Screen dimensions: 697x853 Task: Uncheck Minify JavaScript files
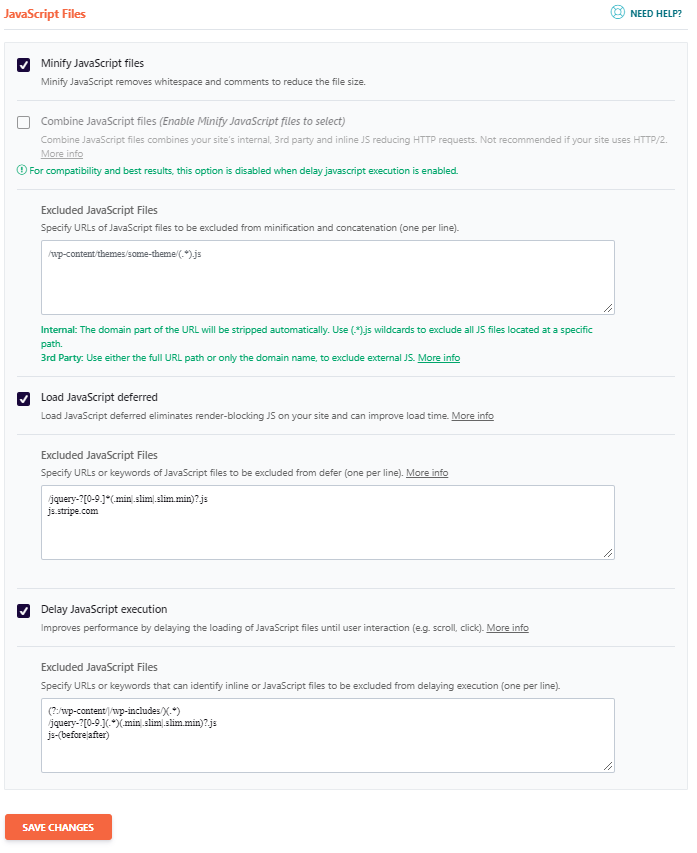tap(23, 65)
